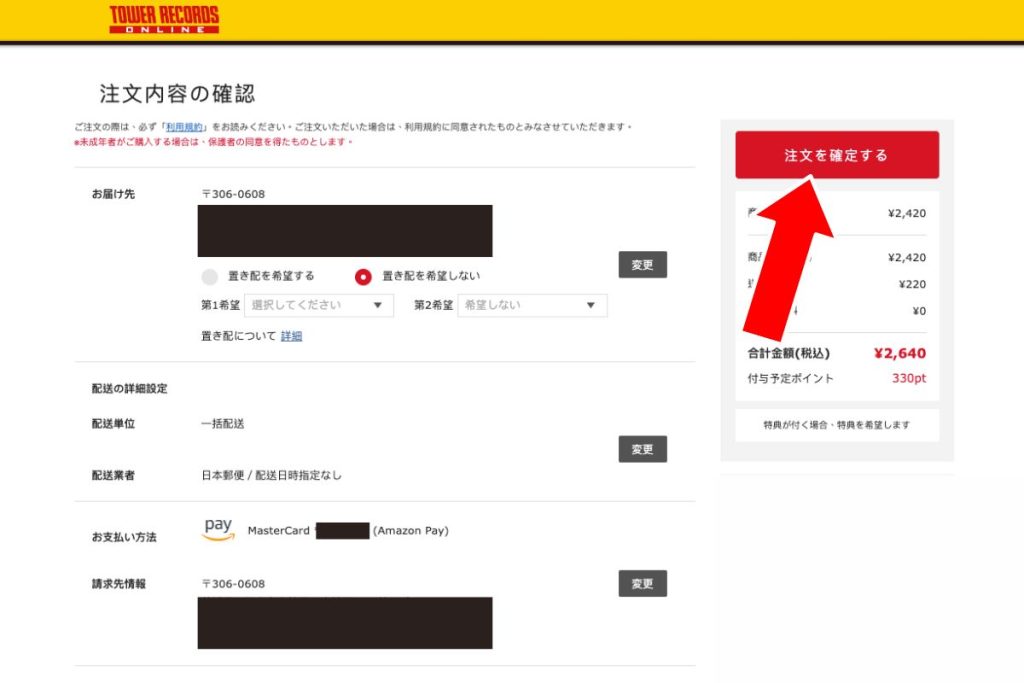Click the 特典を希望します bonus notice box

click(836, 424)
